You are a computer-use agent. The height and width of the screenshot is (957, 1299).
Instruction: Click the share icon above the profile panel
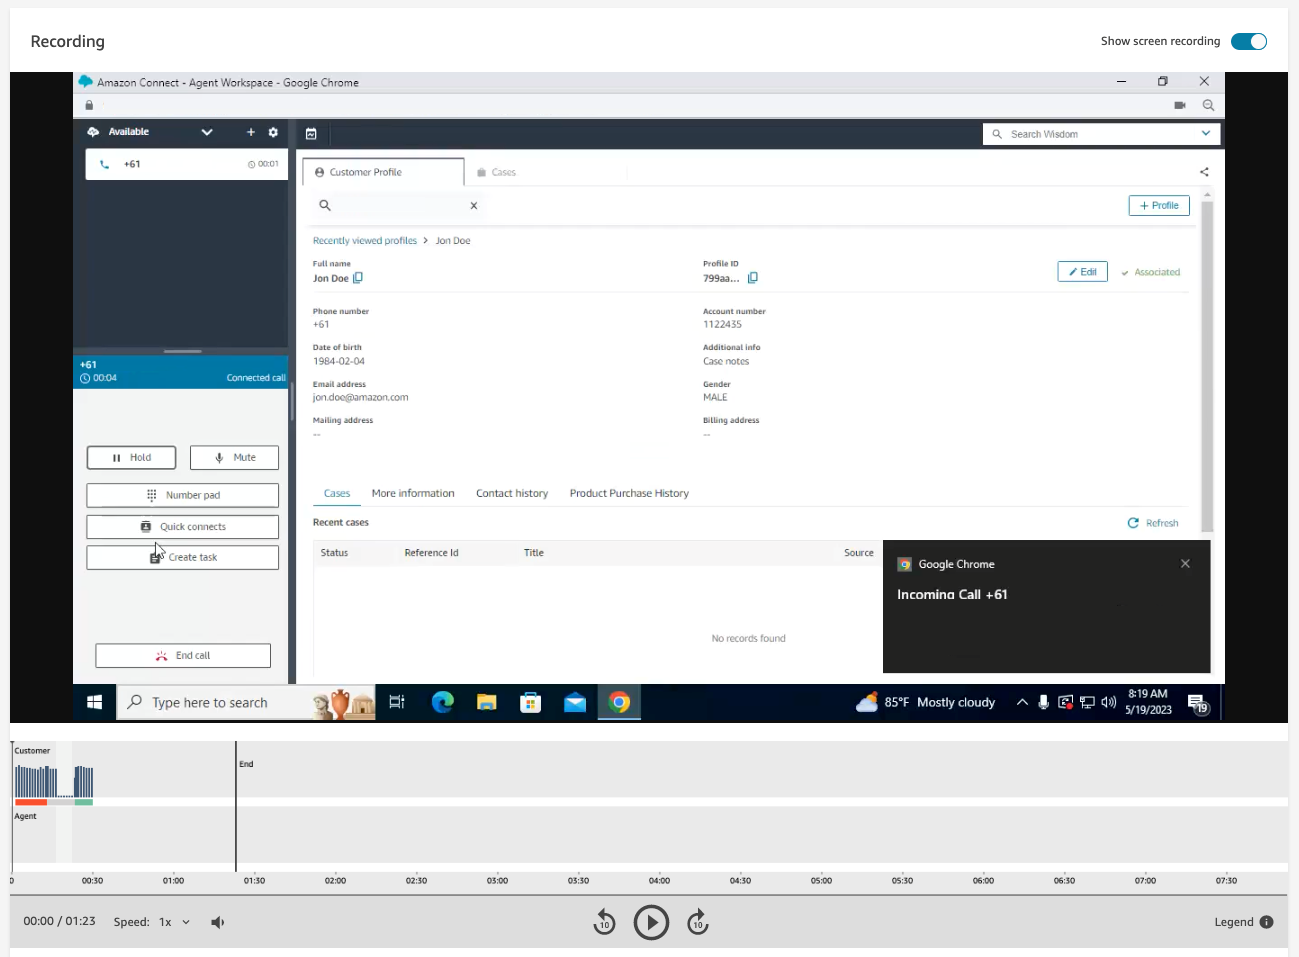tap(1204, 172)
